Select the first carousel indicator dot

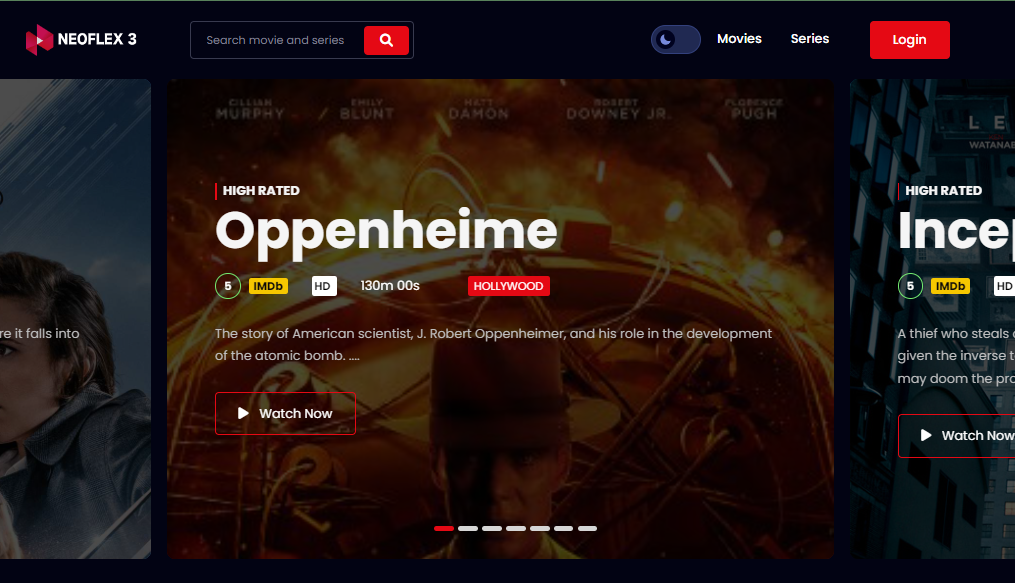(x=443, y=527)
